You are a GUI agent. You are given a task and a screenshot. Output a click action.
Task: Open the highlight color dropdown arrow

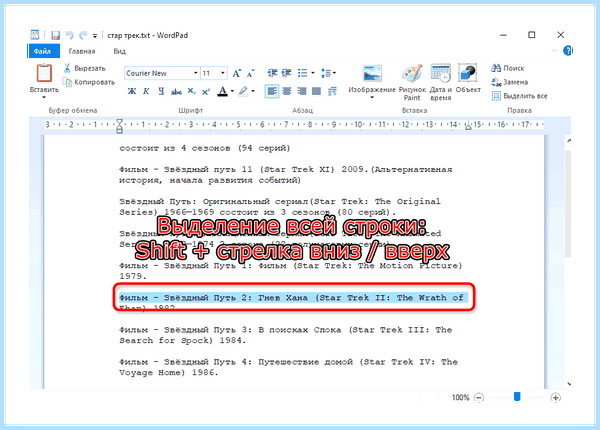pyautogui.click(x=253, y=91)
